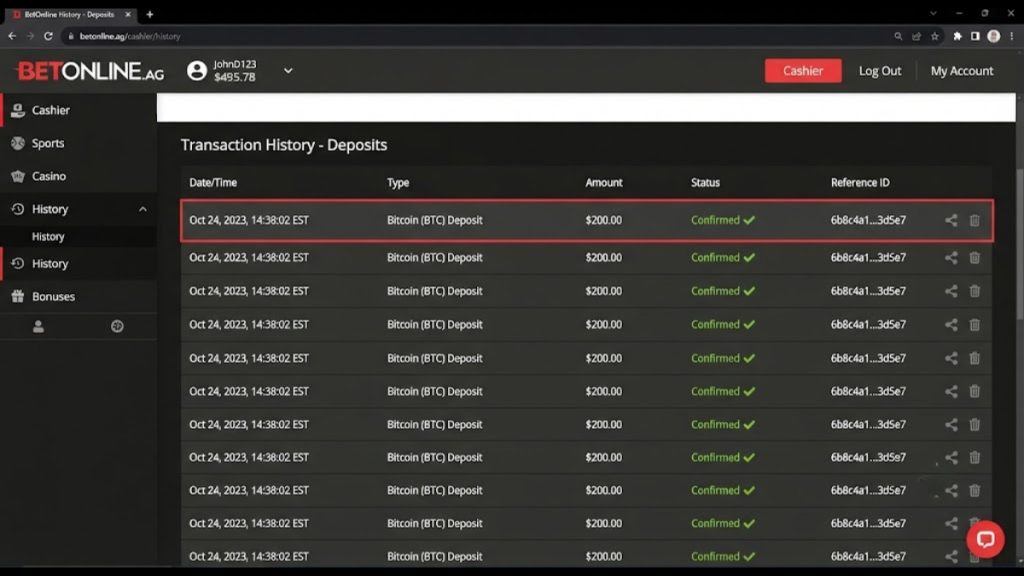Image resolution: width=1024 pixels, height=576 pixels.
Task: Reload the page with the refresh icon
Action: [48, 37]
